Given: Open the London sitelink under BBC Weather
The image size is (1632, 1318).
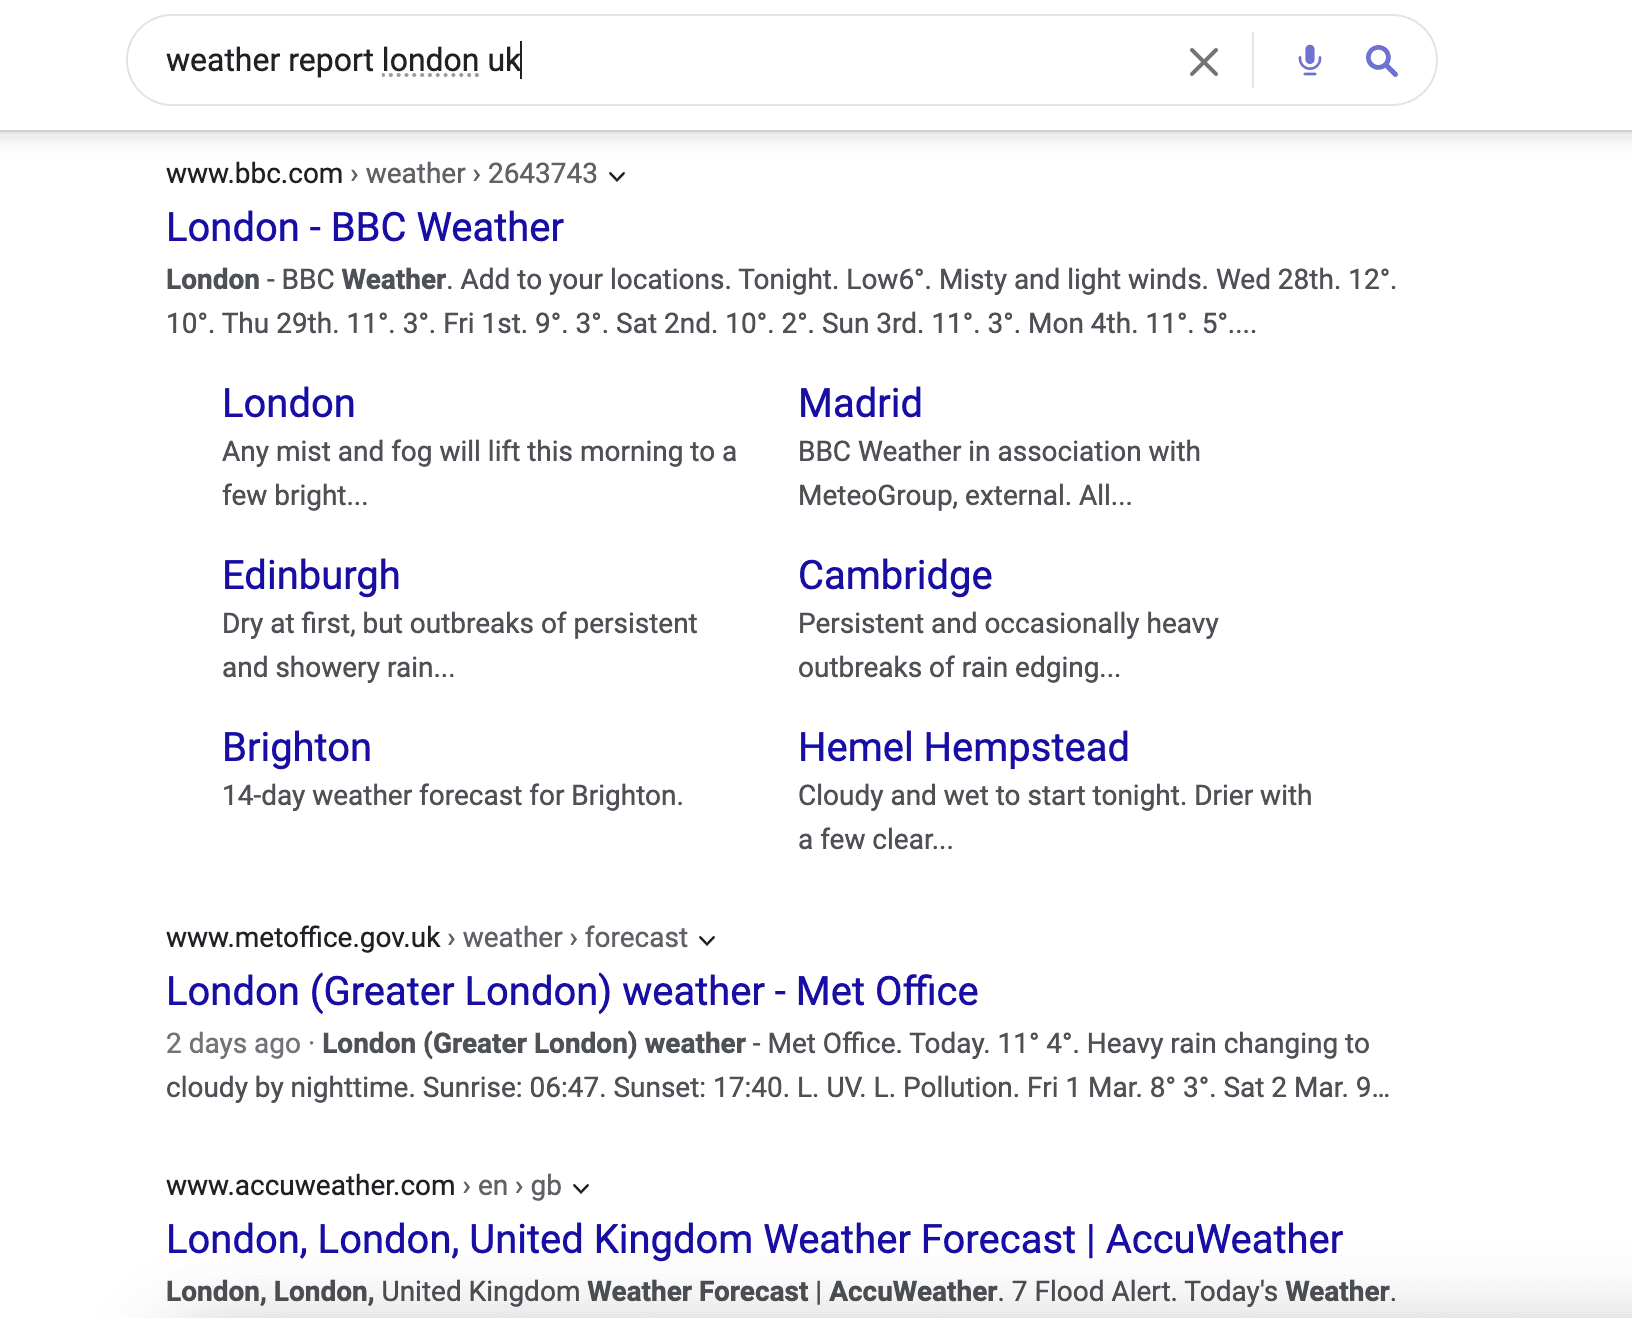Looking at the screenshot, I should [288, 404].
